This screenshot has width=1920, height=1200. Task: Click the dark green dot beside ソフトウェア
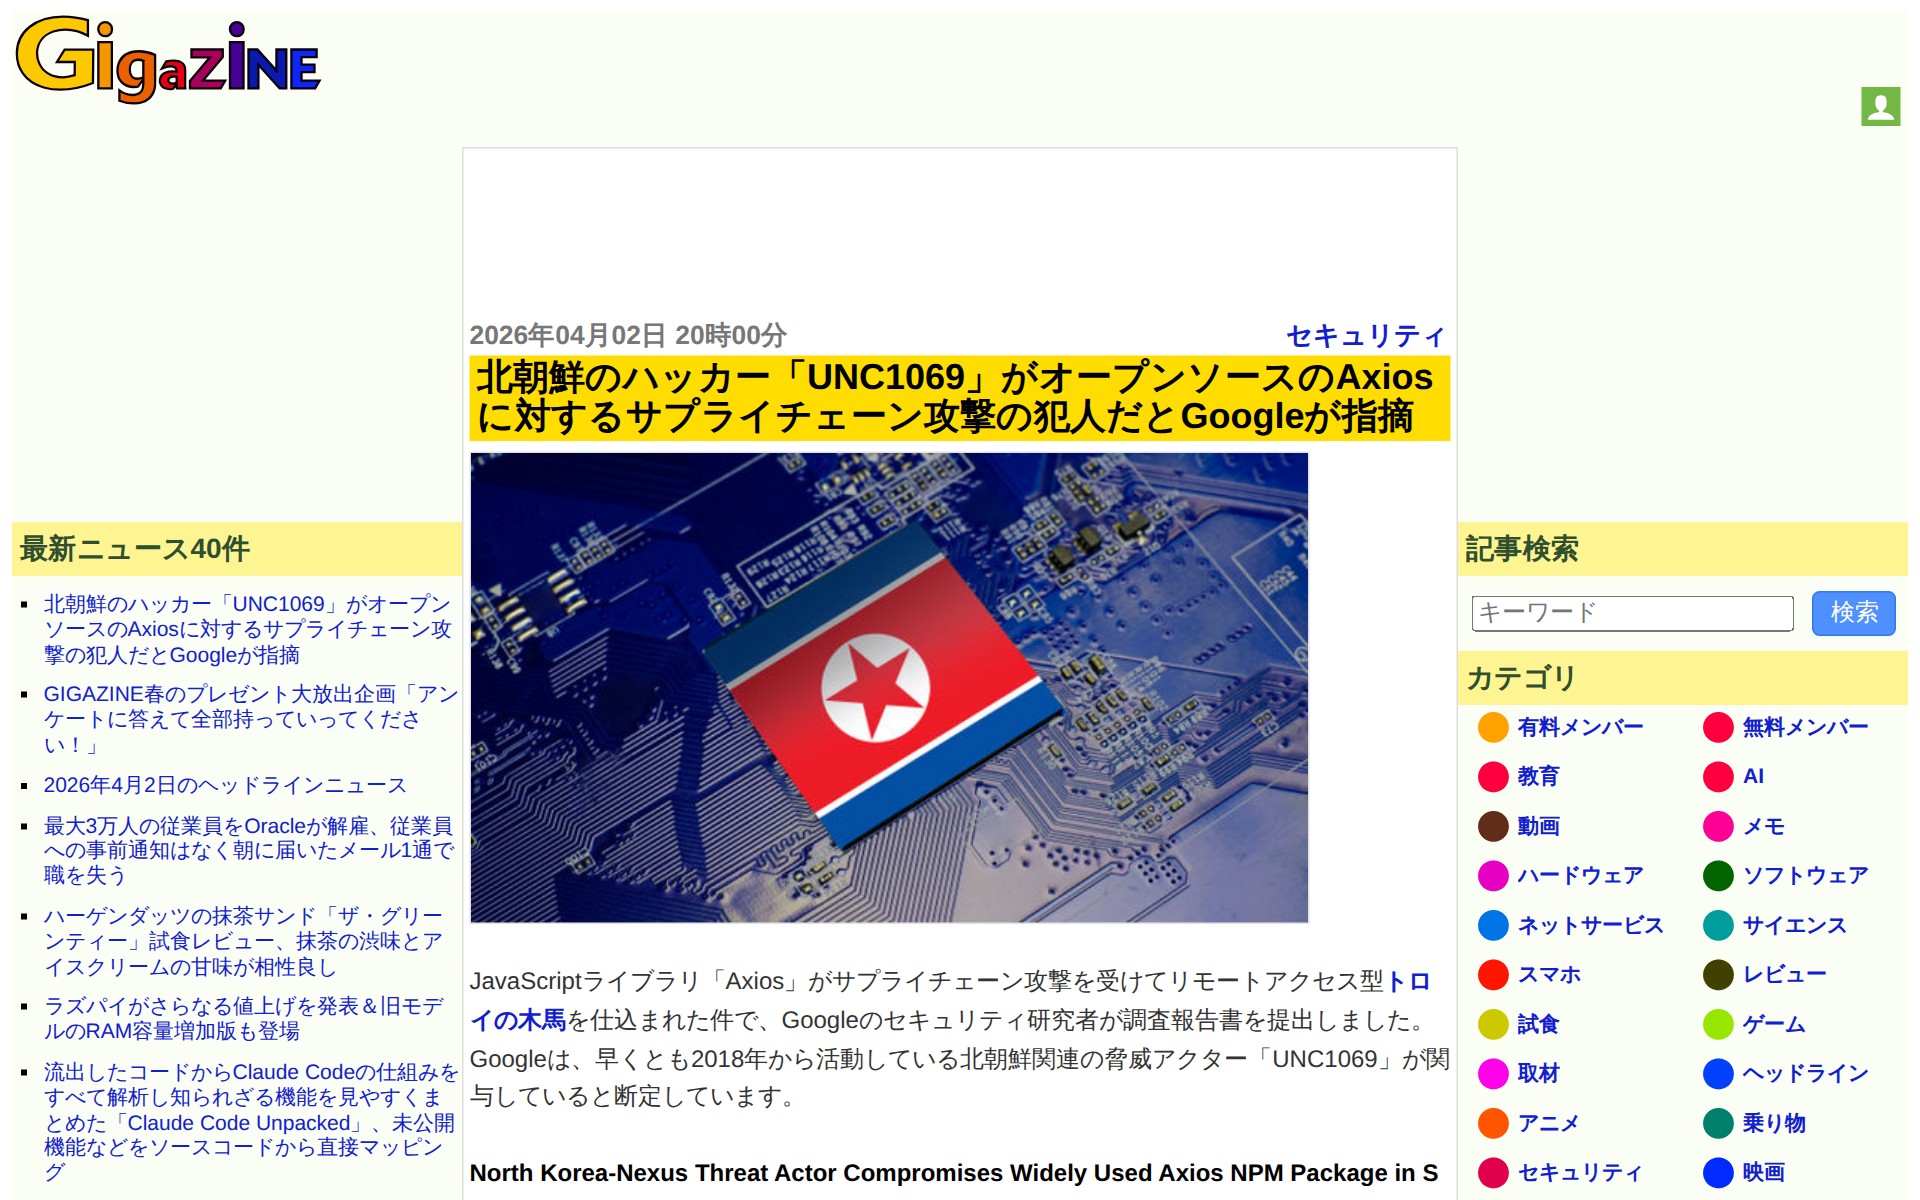1718,875
